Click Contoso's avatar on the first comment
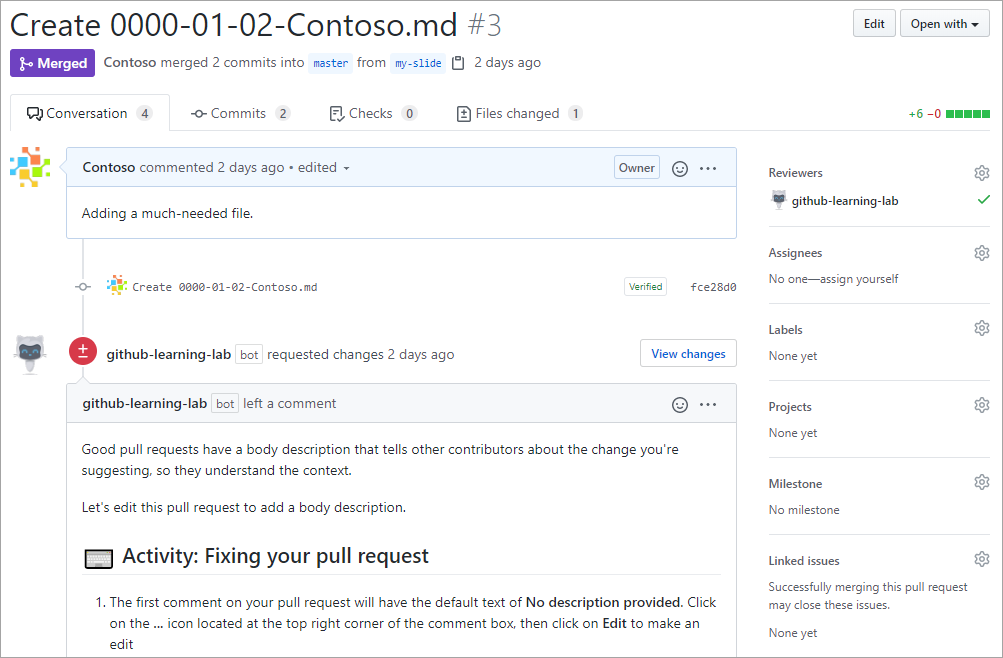The image size is (1003, 658). click(30, 168)
